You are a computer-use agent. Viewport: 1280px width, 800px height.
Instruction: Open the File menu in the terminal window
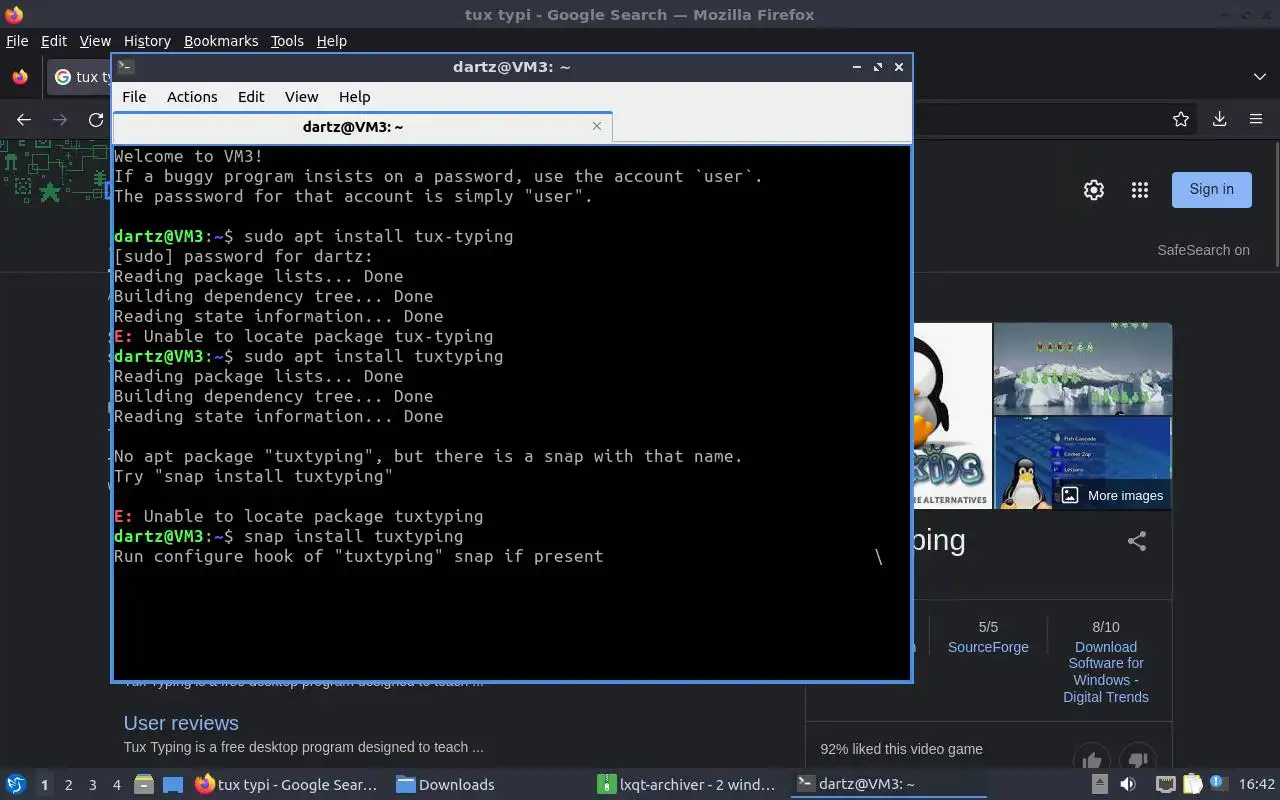134,97
